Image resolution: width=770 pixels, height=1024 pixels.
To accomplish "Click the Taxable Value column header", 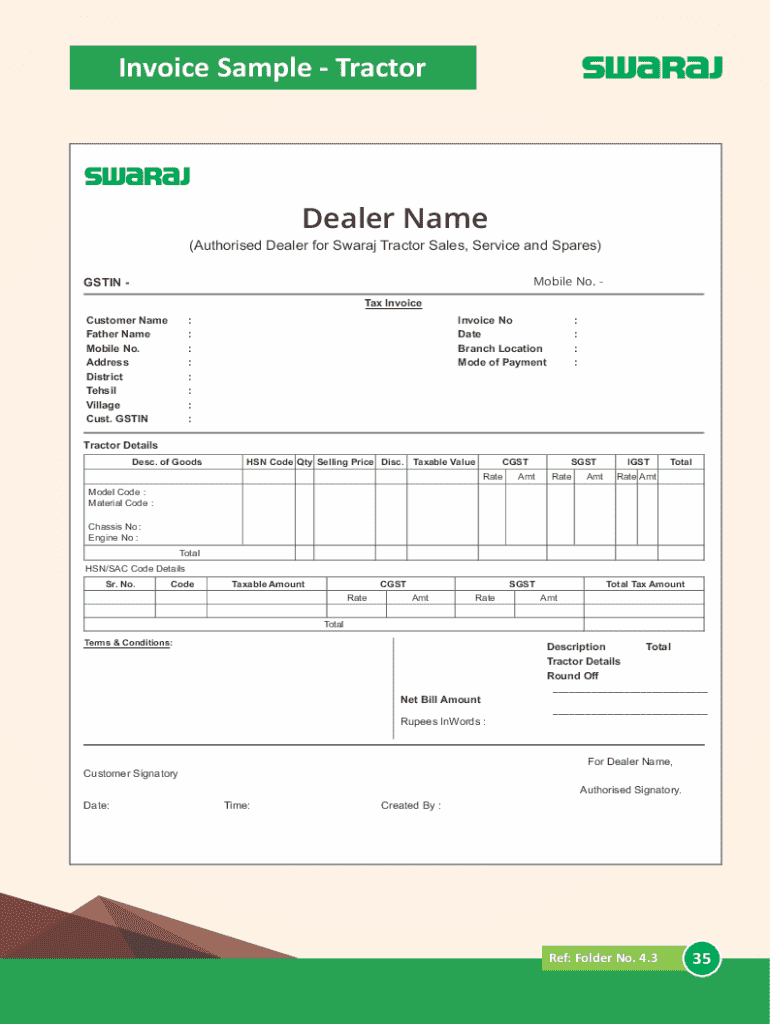I will pyautogui.click(x=444, y=462).
